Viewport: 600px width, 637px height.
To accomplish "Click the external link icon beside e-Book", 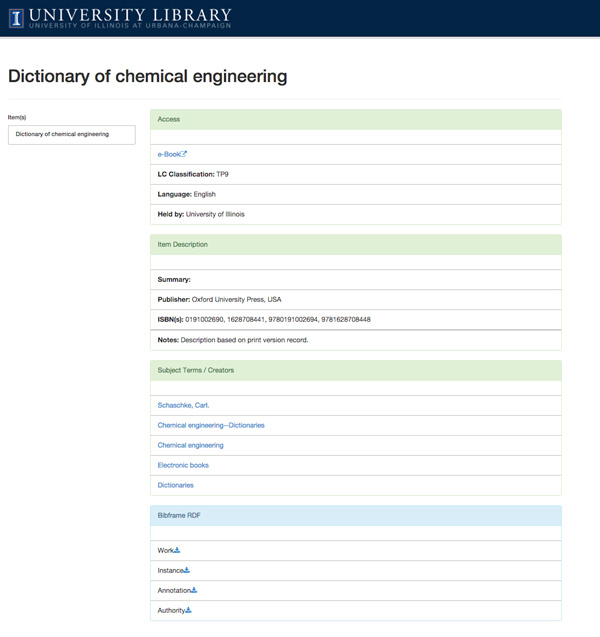I will coord(184,154).
